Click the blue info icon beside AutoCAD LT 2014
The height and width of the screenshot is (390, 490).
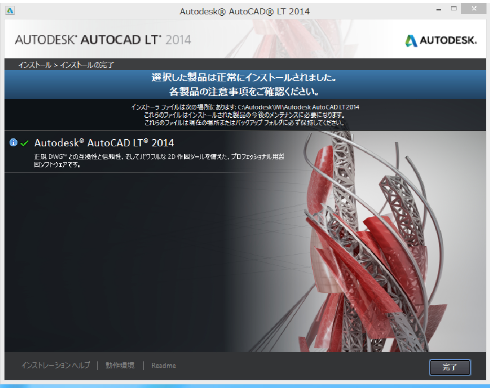click(13, 143)
